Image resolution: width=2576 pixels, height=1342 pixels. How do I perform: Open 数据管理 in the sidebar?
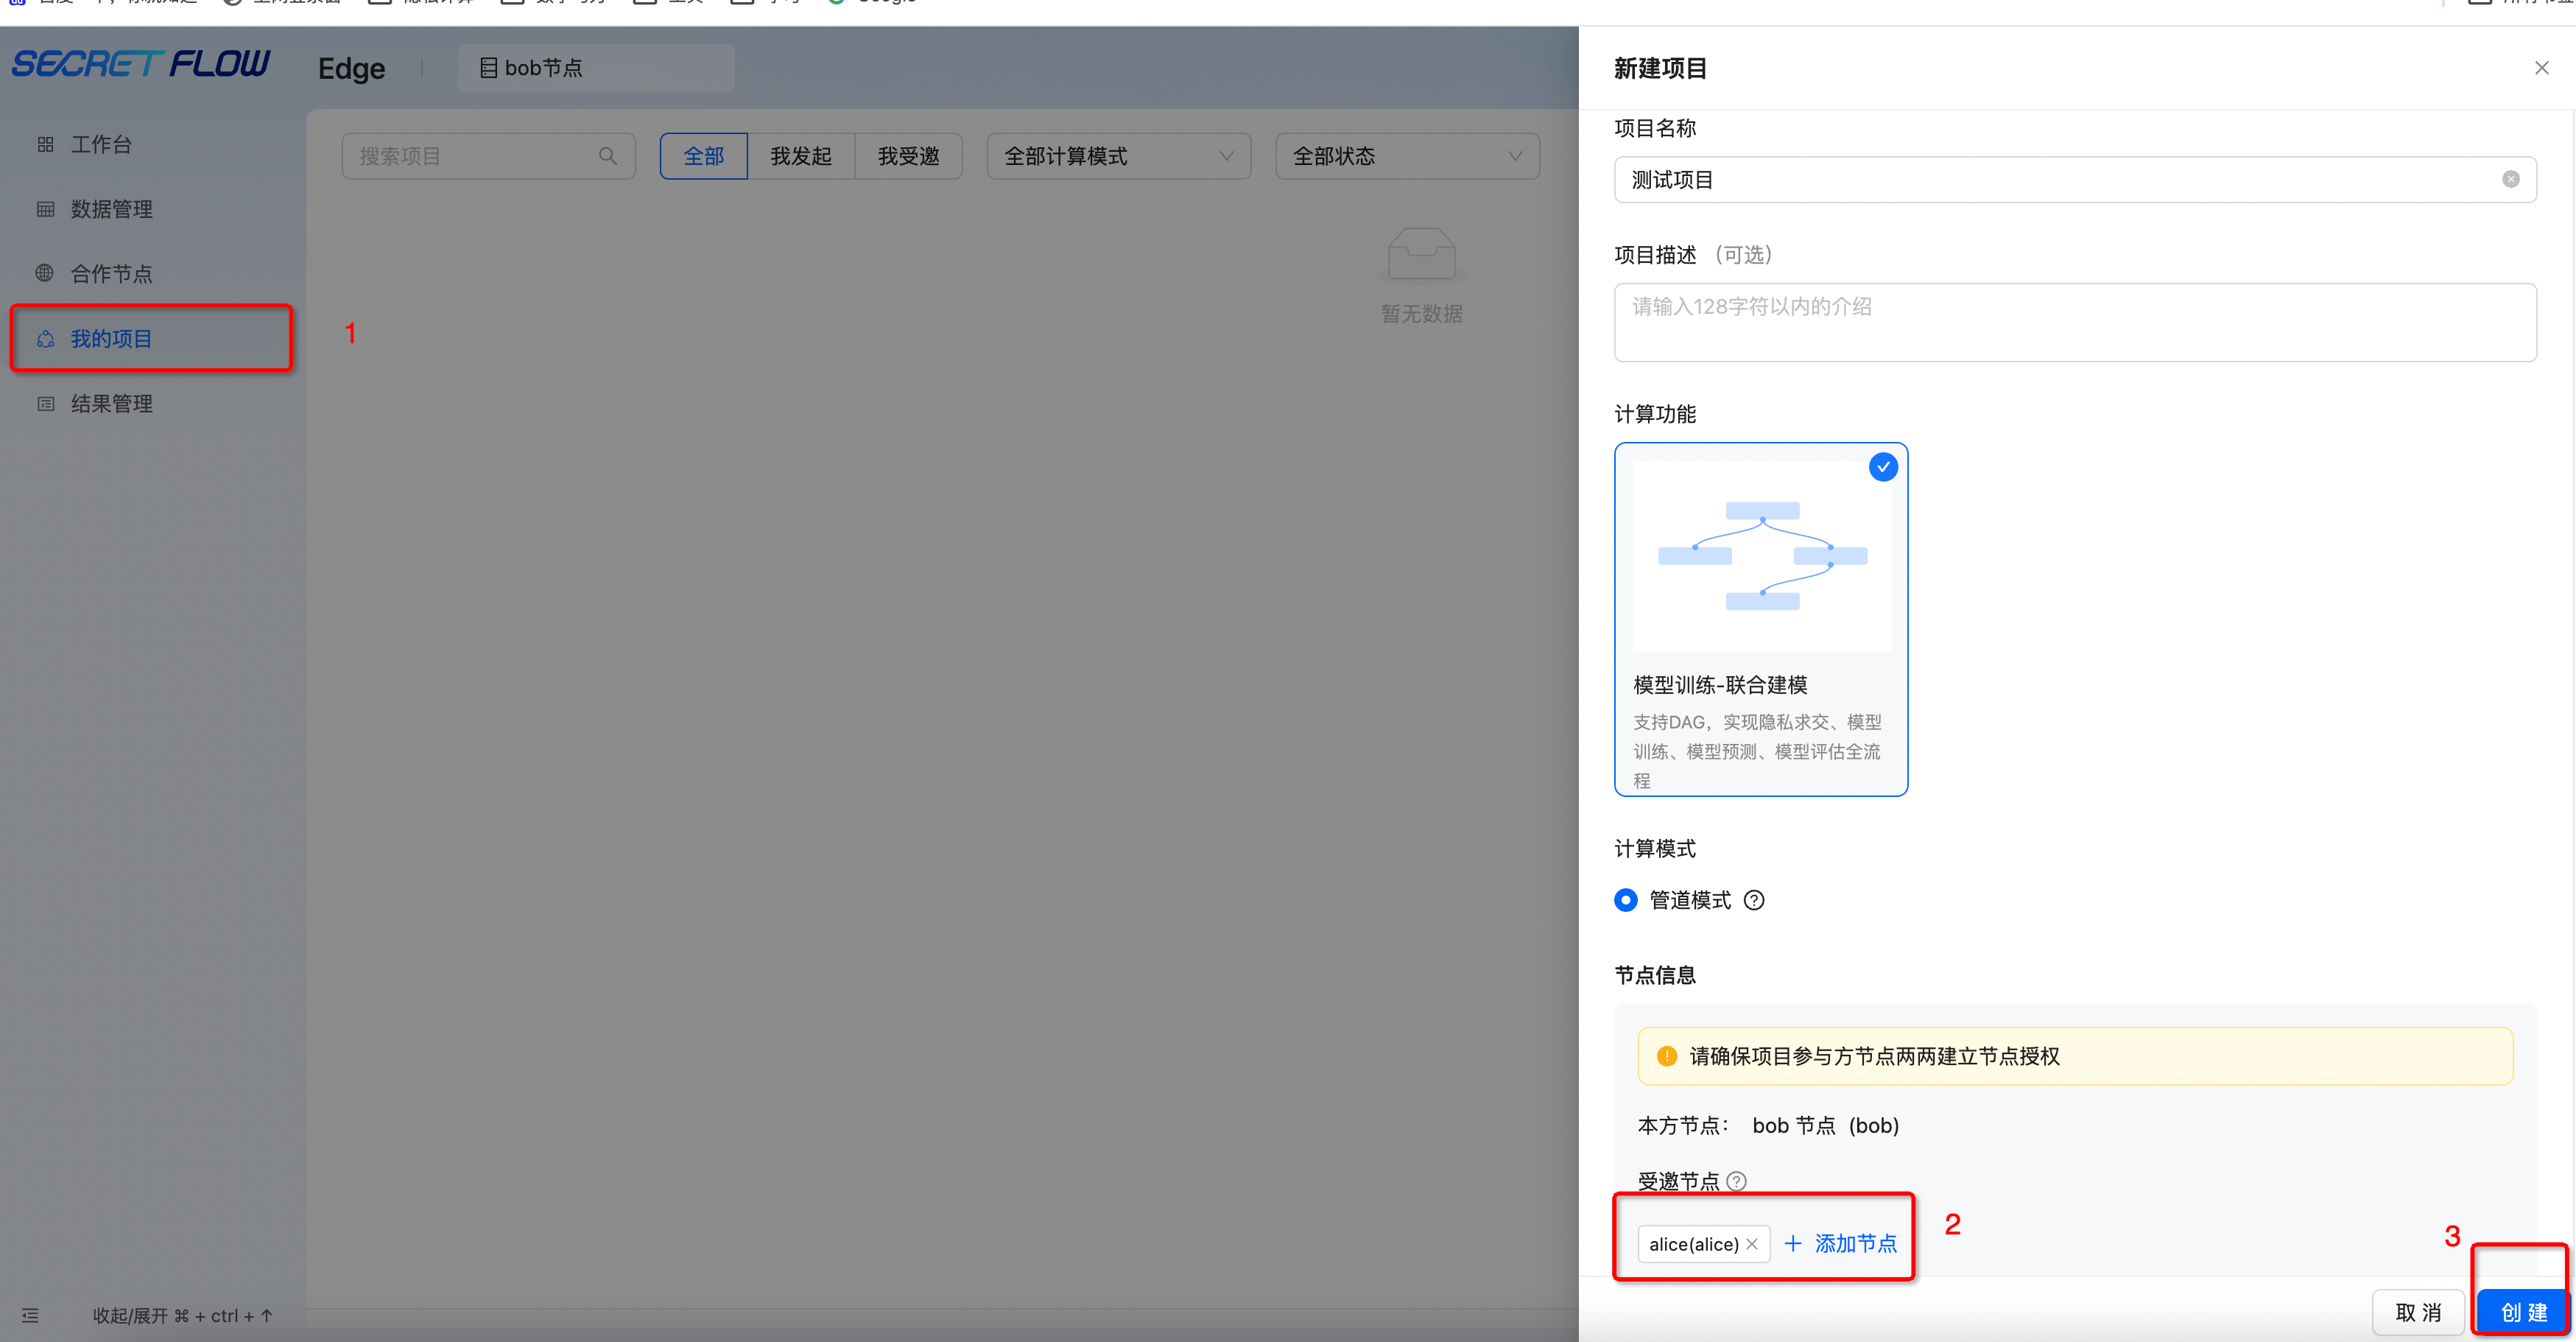111,209
